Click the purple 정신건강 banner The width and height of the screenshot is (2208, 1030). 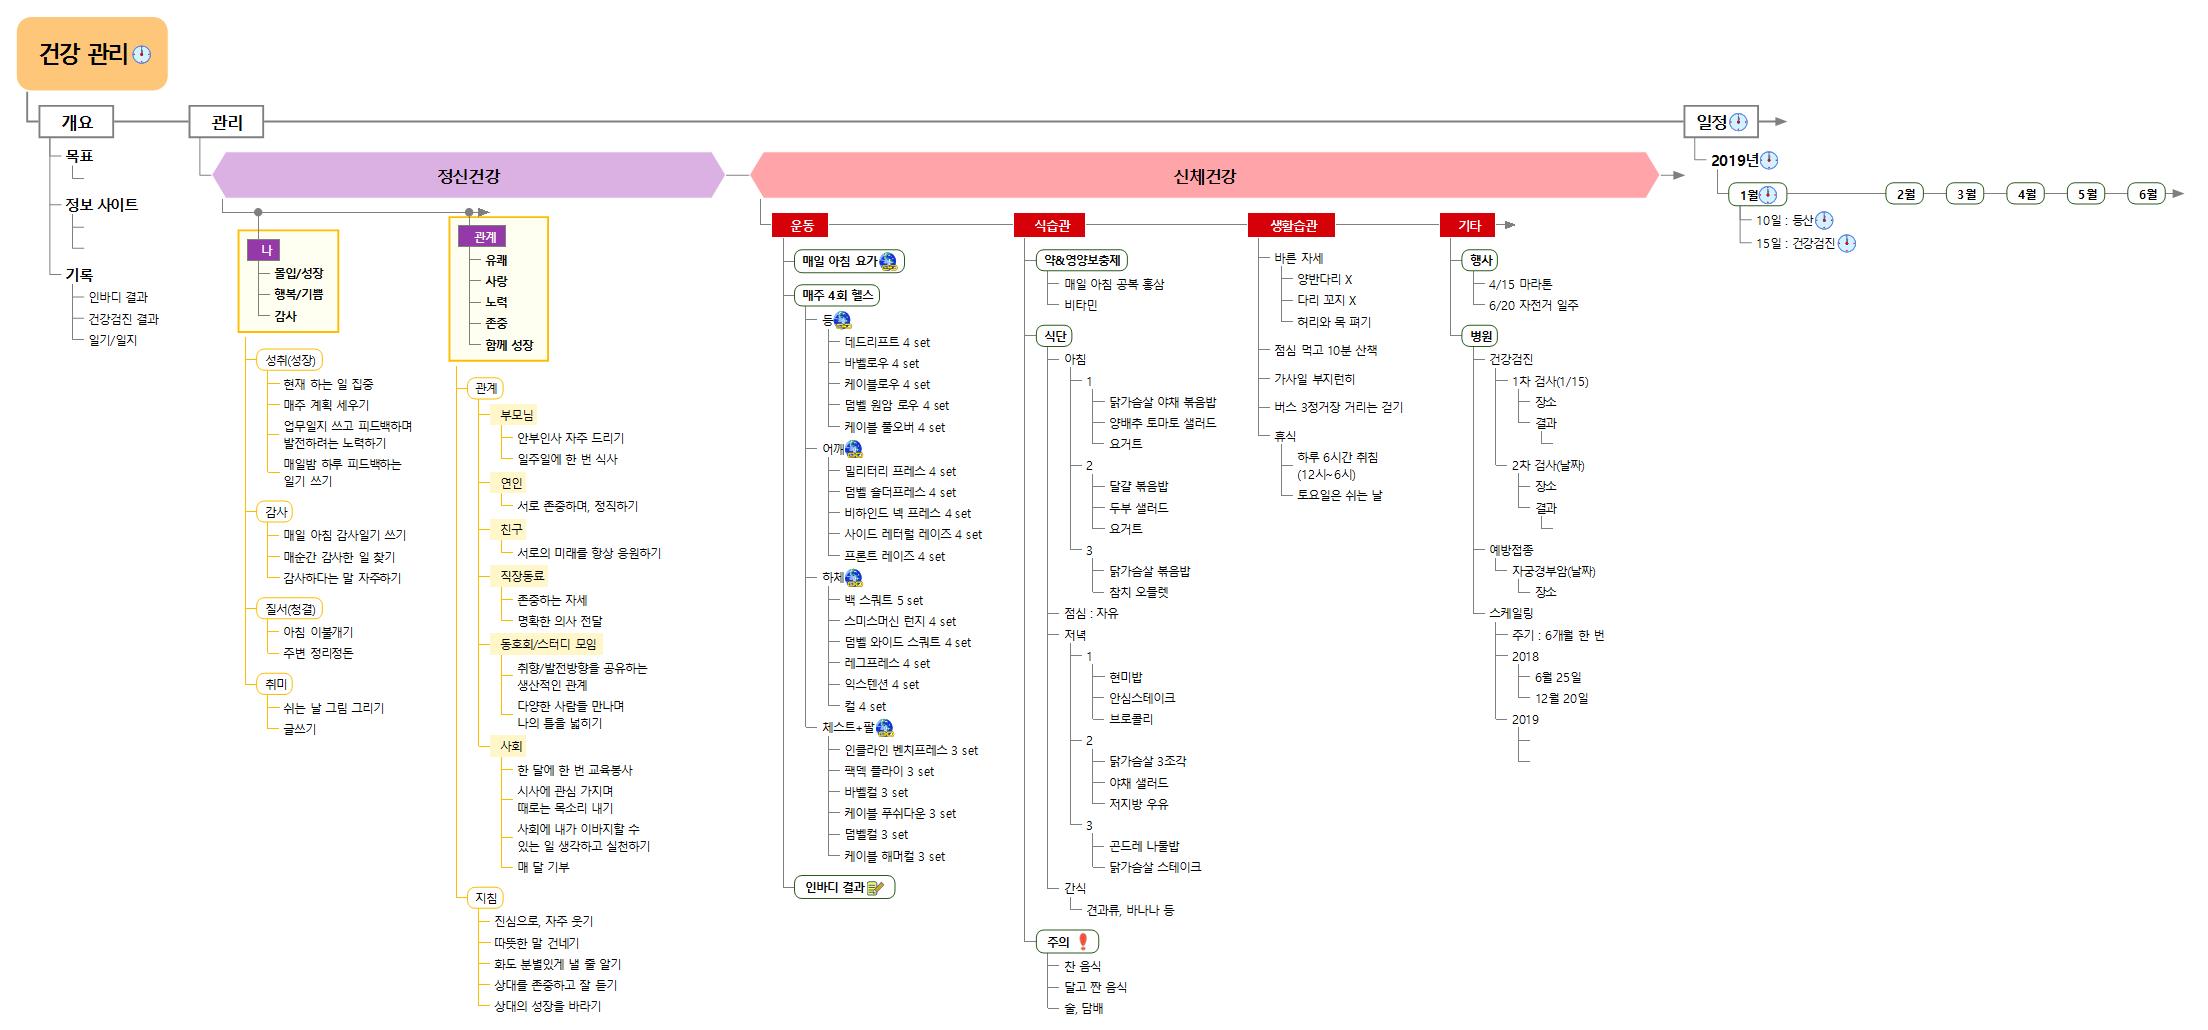pyautogui.click(x=468, y=176)
